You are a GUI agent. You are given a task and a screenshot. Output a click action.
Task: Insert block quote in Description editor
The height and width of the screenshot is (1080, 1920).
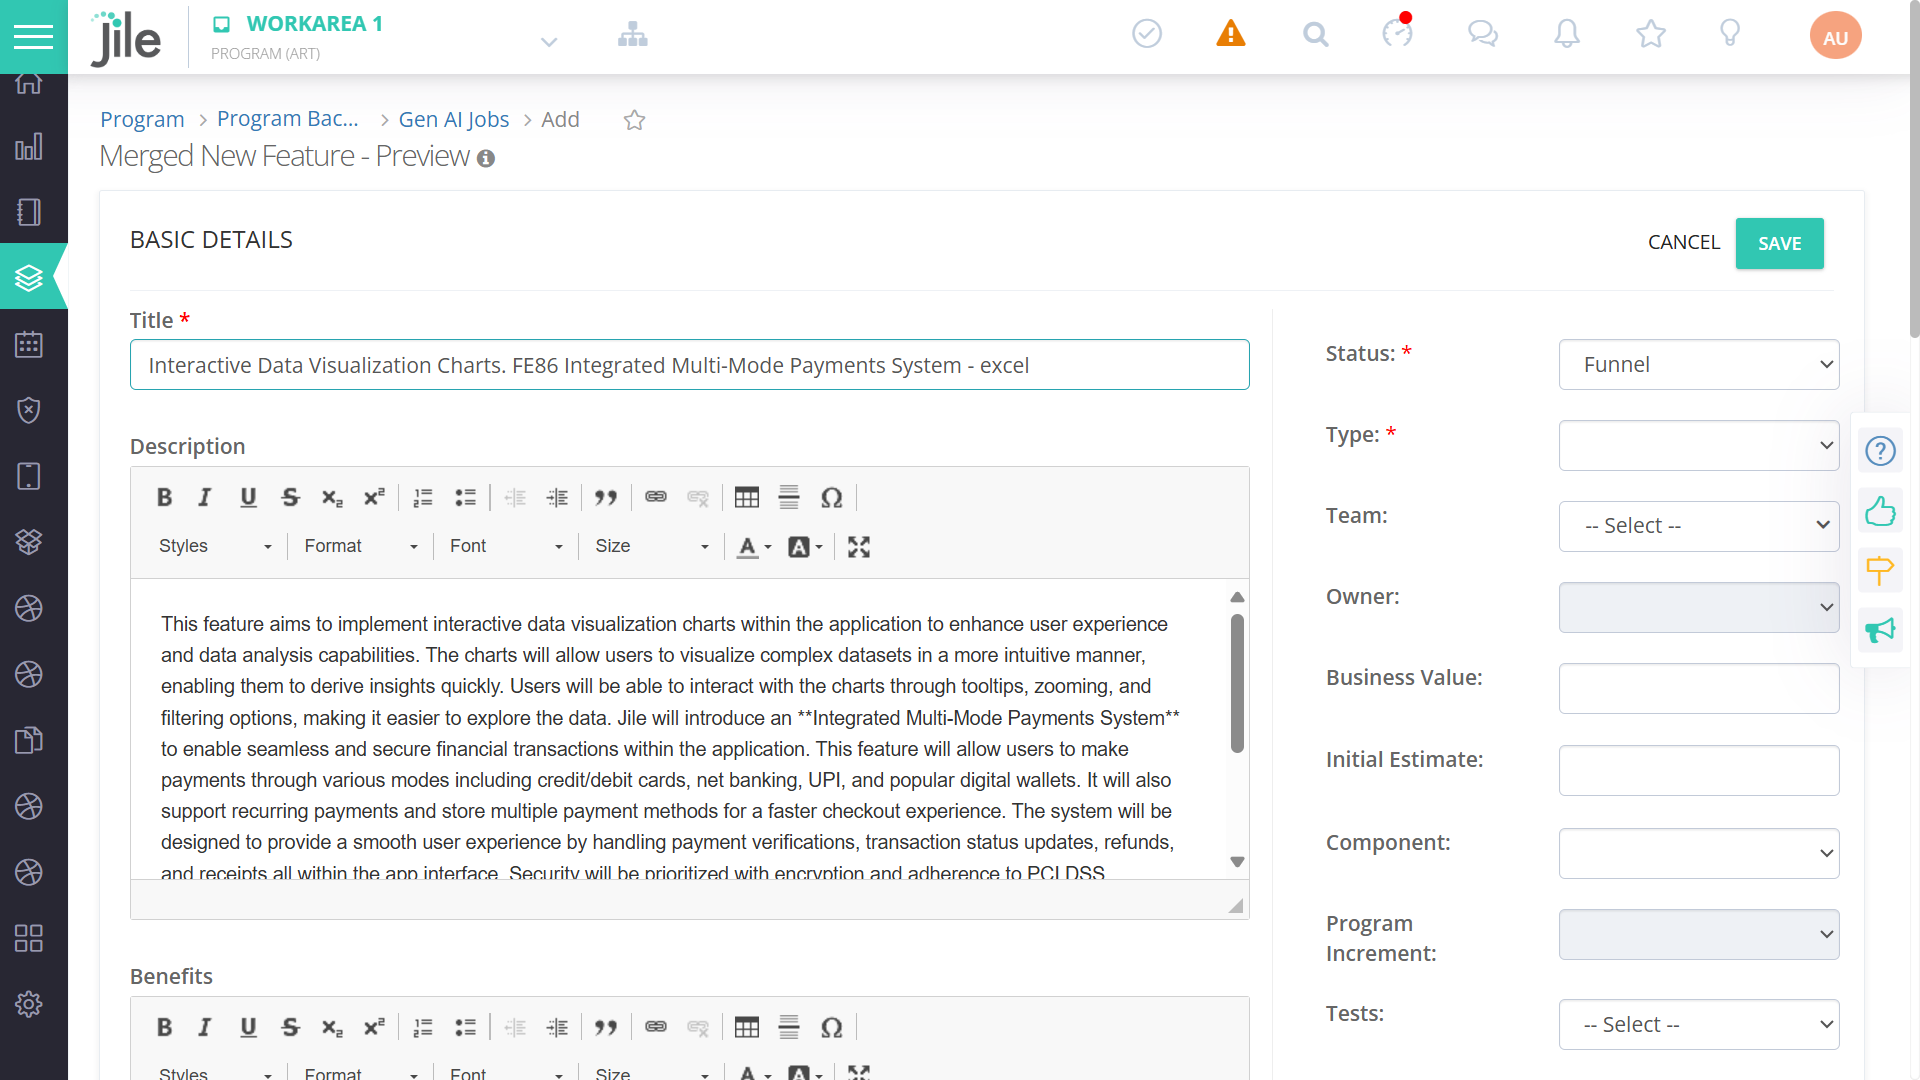click(x=606, y=497)
